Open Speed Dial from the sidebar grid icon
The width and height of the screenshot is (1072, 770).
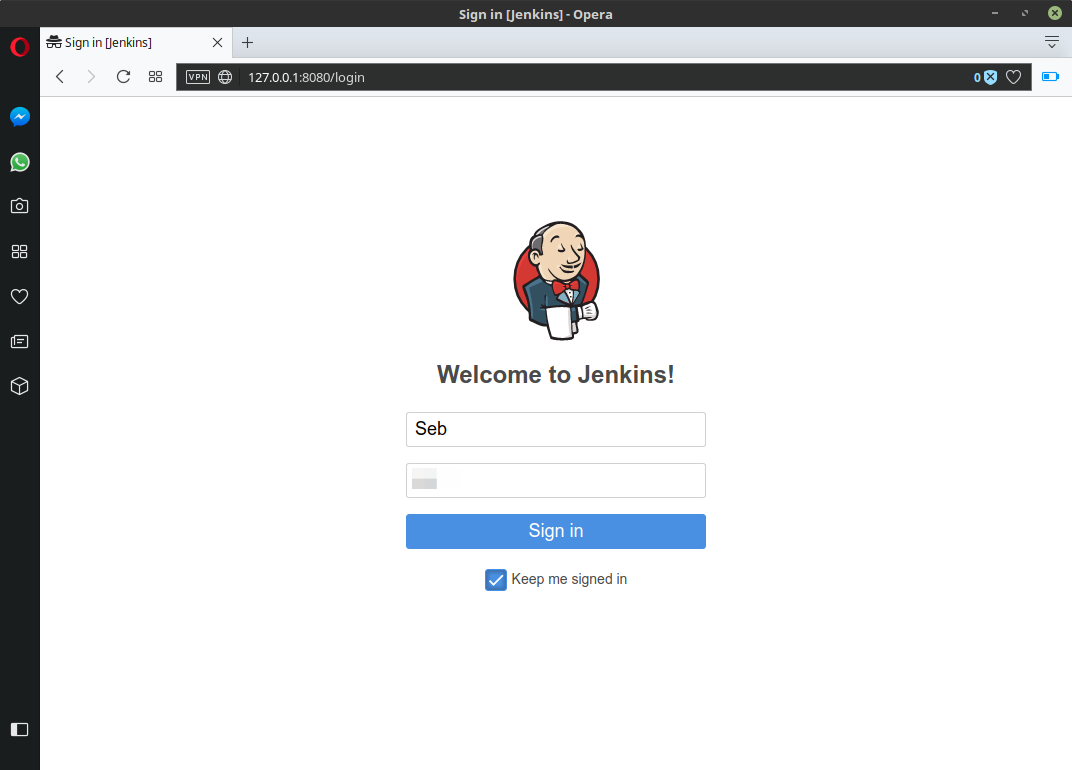20,251
